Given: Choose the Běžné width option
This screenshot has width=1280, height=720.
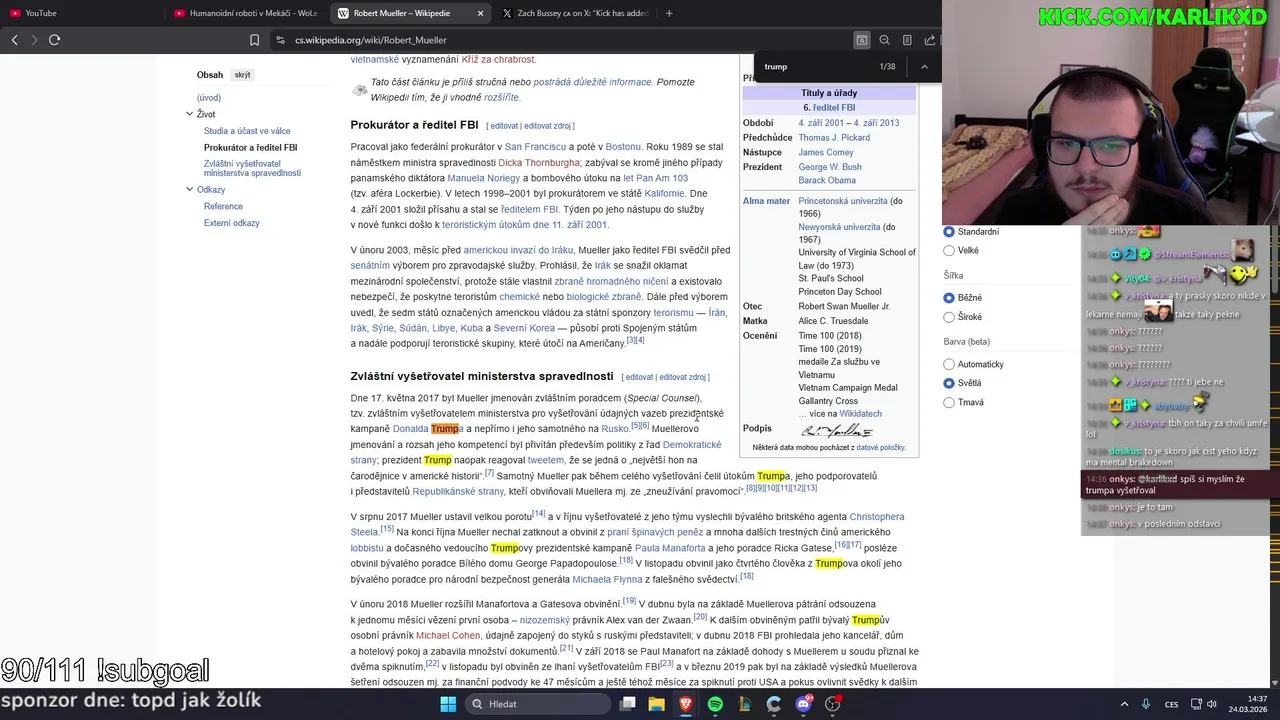Looking at the screenshot, I should (x=949, y=298).
